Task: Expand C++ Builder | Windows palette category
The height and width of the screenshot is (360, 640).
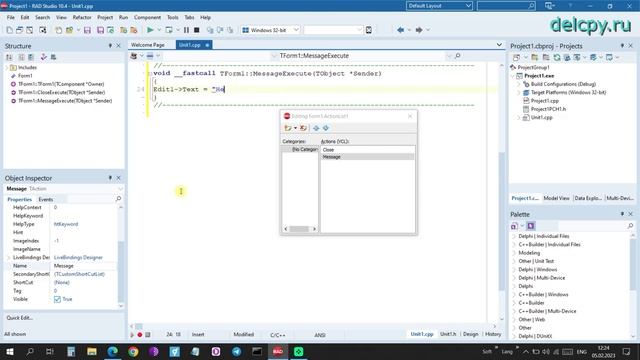Action: 514,295
